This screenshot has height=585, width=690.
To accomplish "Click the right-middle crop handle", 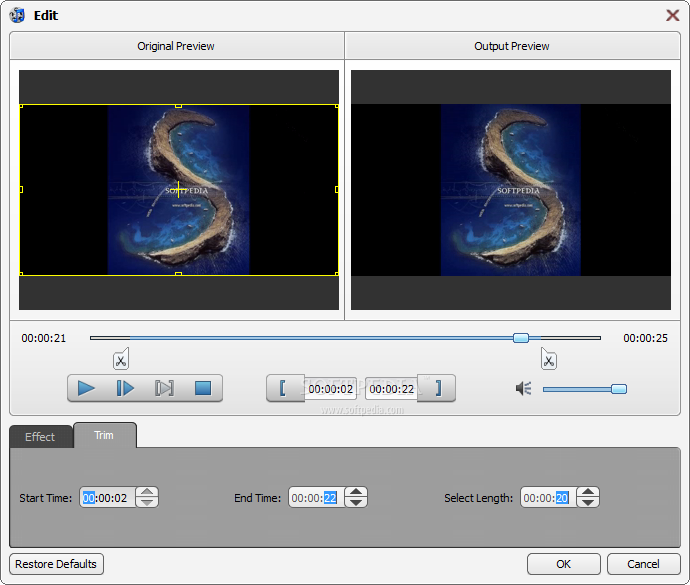I will click(x=337, y=189).
